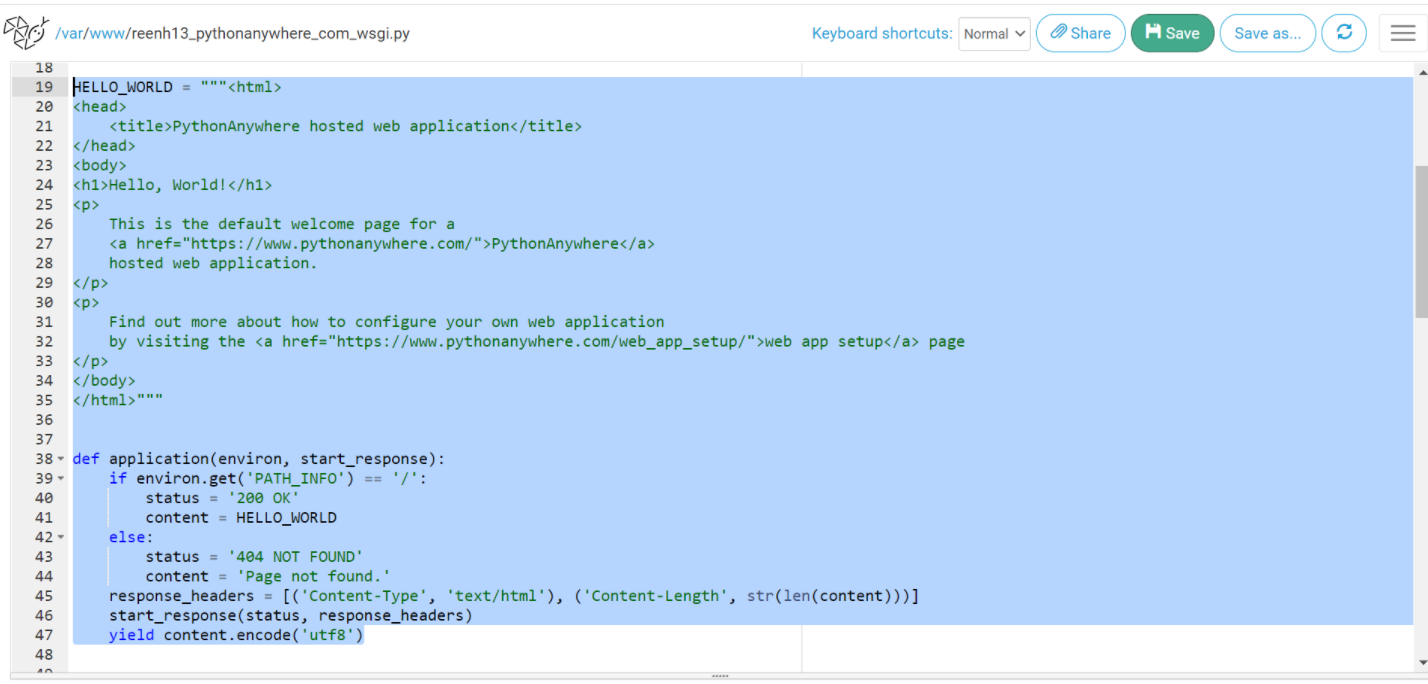Click the vertical scrollbar thumb

pyautogui.click(x=1421, y=240)
